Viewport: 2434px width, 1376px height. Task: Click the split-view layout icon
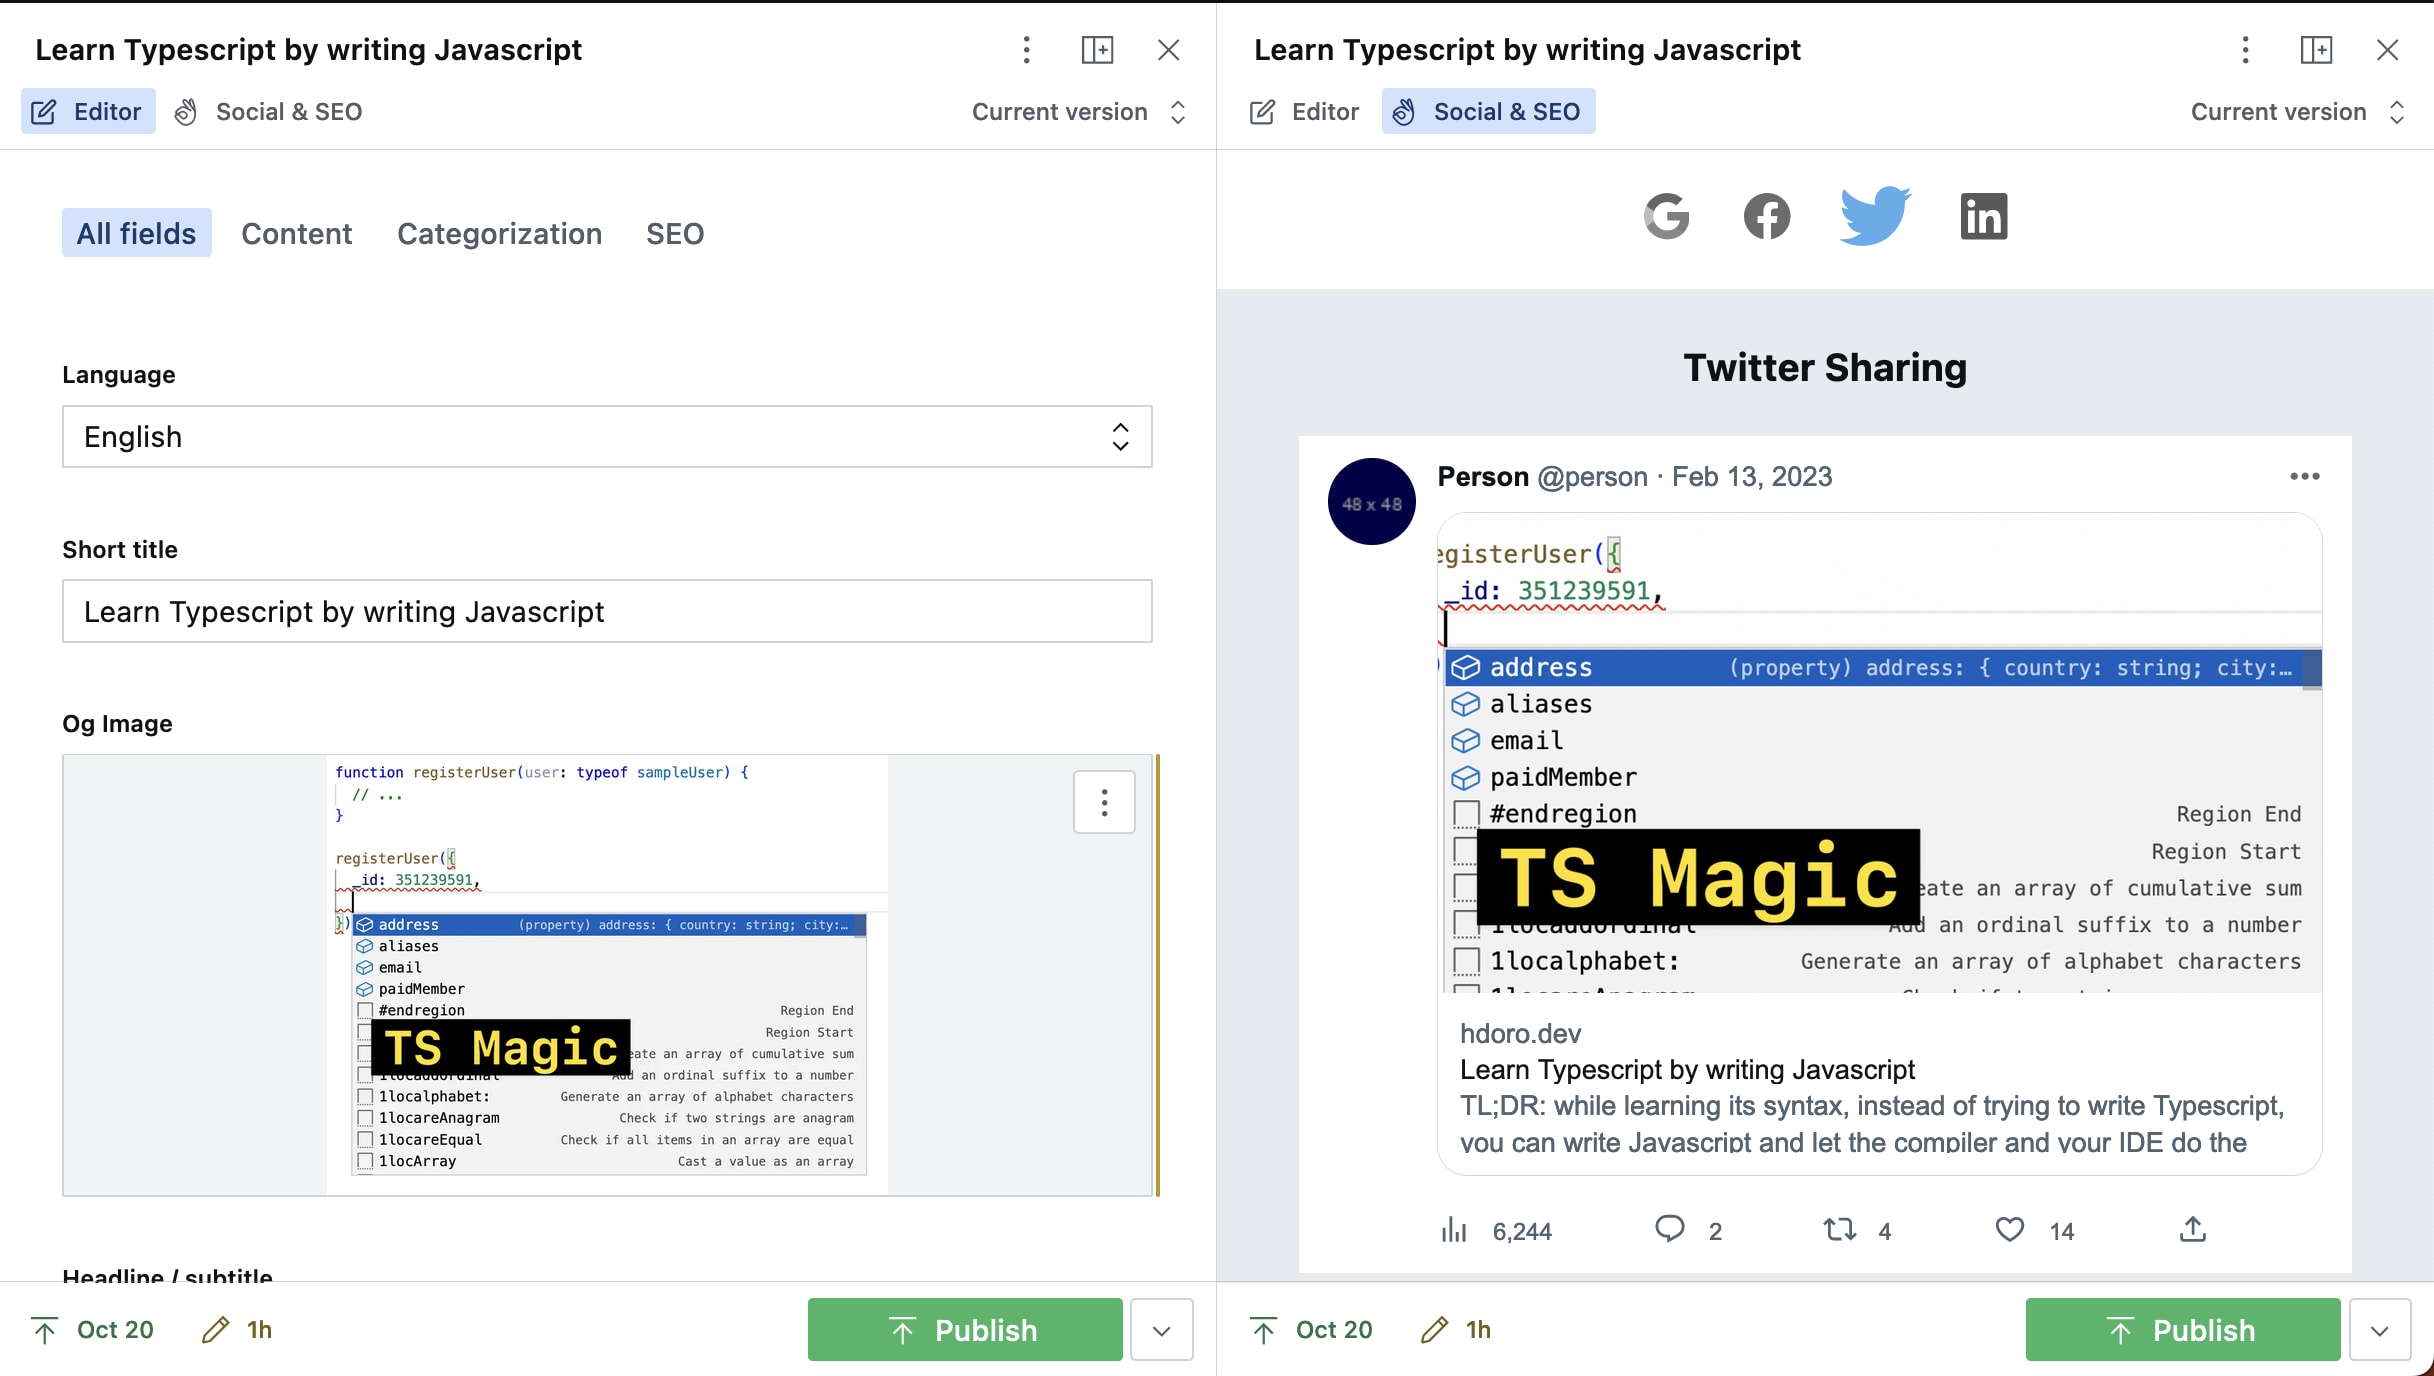pyautogui.click(x=1098, y=50)
